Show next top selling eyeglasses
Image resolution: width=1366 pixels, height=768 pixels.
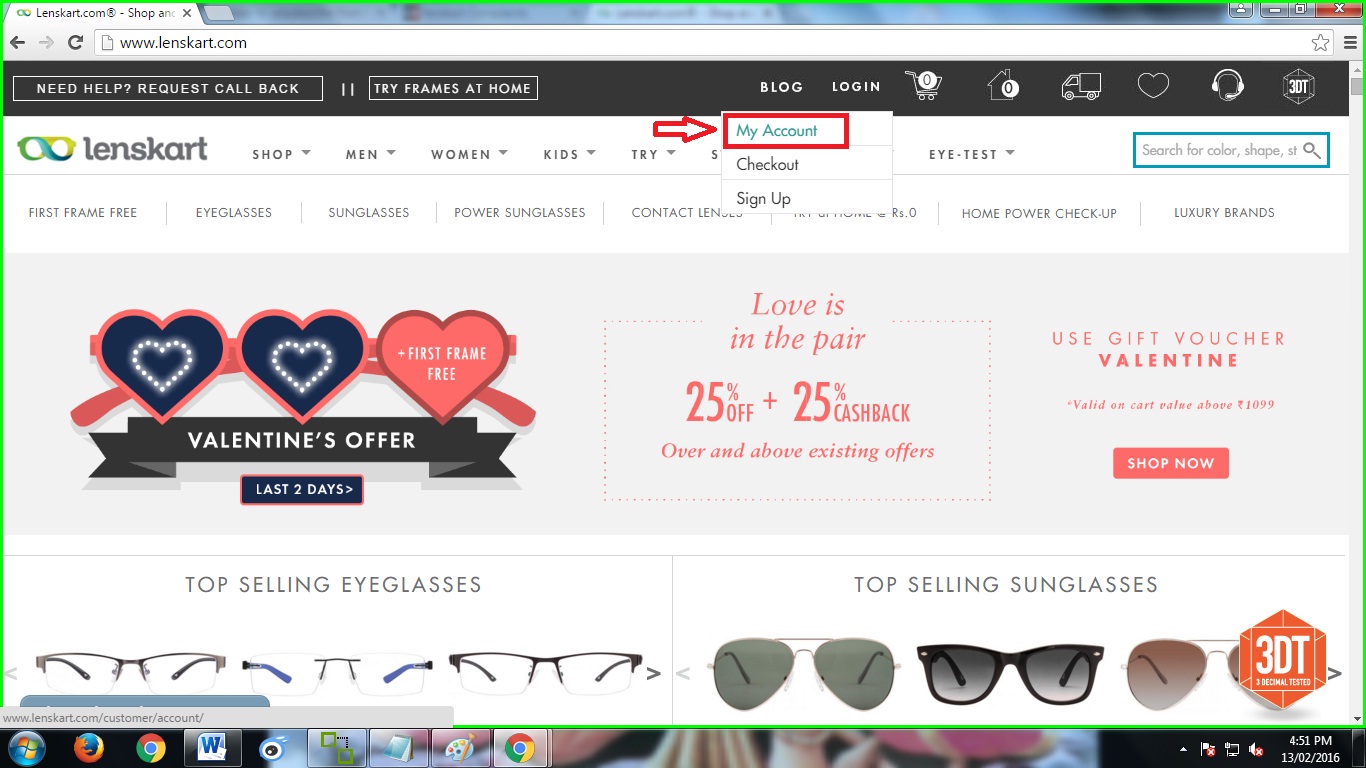(x=653, y=673)
